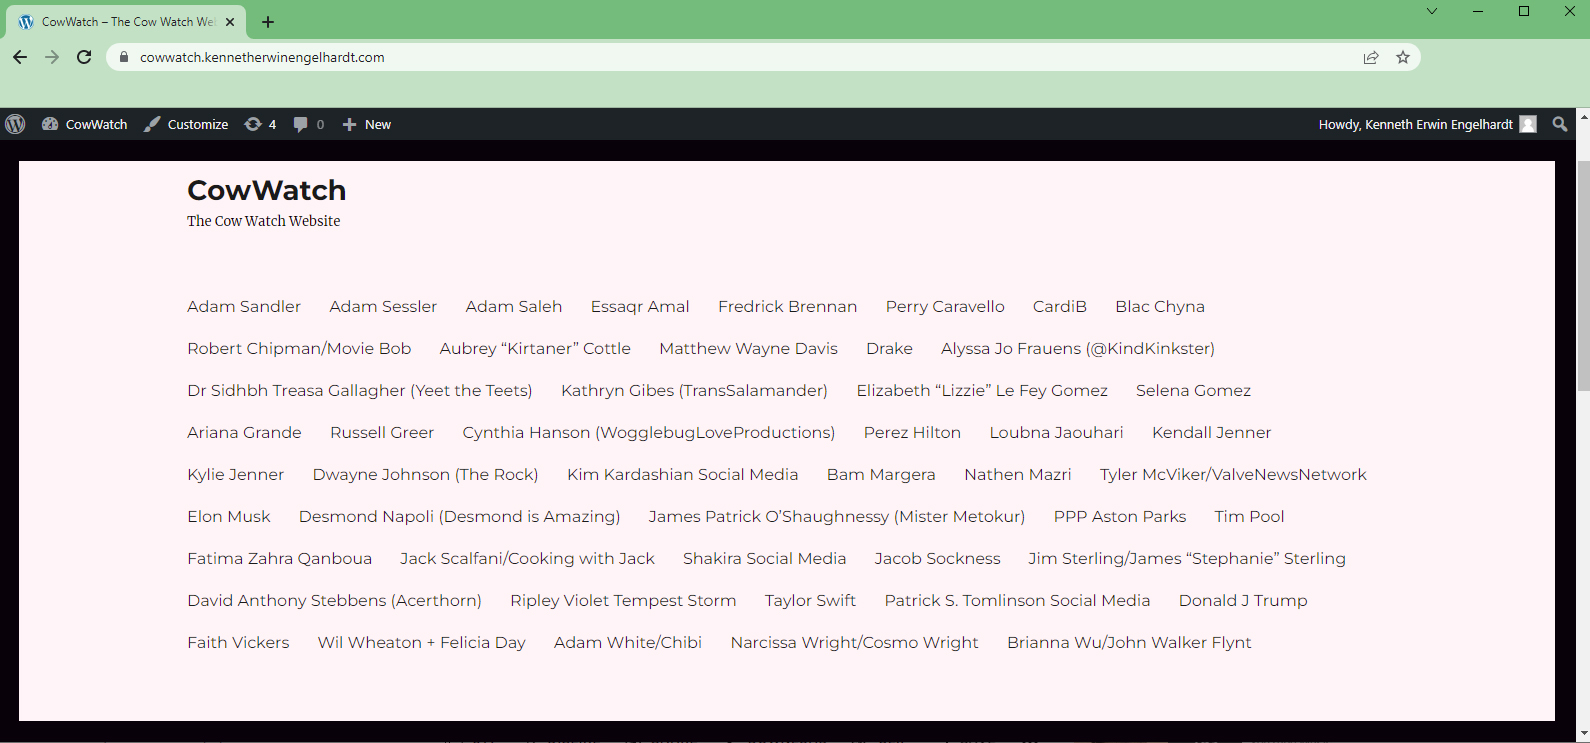Bookmark this page with the star
The height and width of the screenshot is (743, 1590).
pyautogui.click(x=1403, y=57)
